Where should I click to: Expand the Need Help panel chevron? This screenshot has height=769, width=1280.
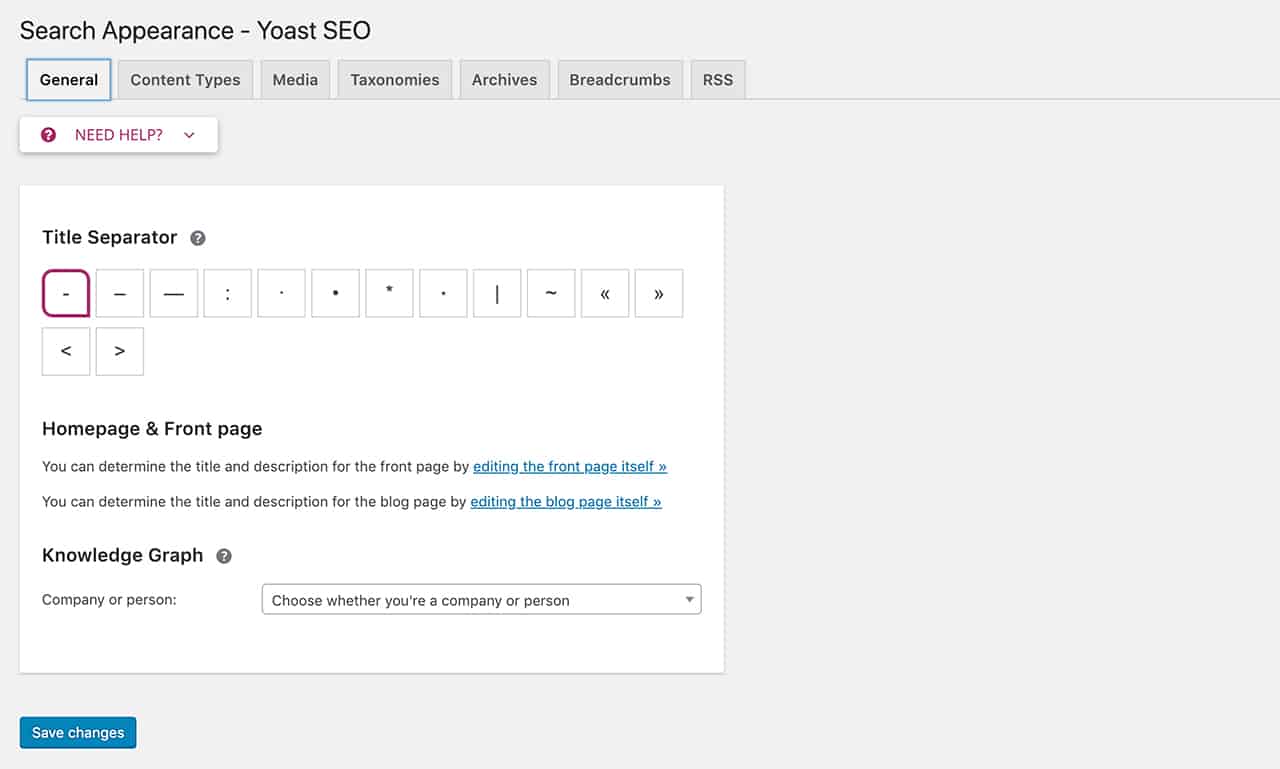(189, 135)
